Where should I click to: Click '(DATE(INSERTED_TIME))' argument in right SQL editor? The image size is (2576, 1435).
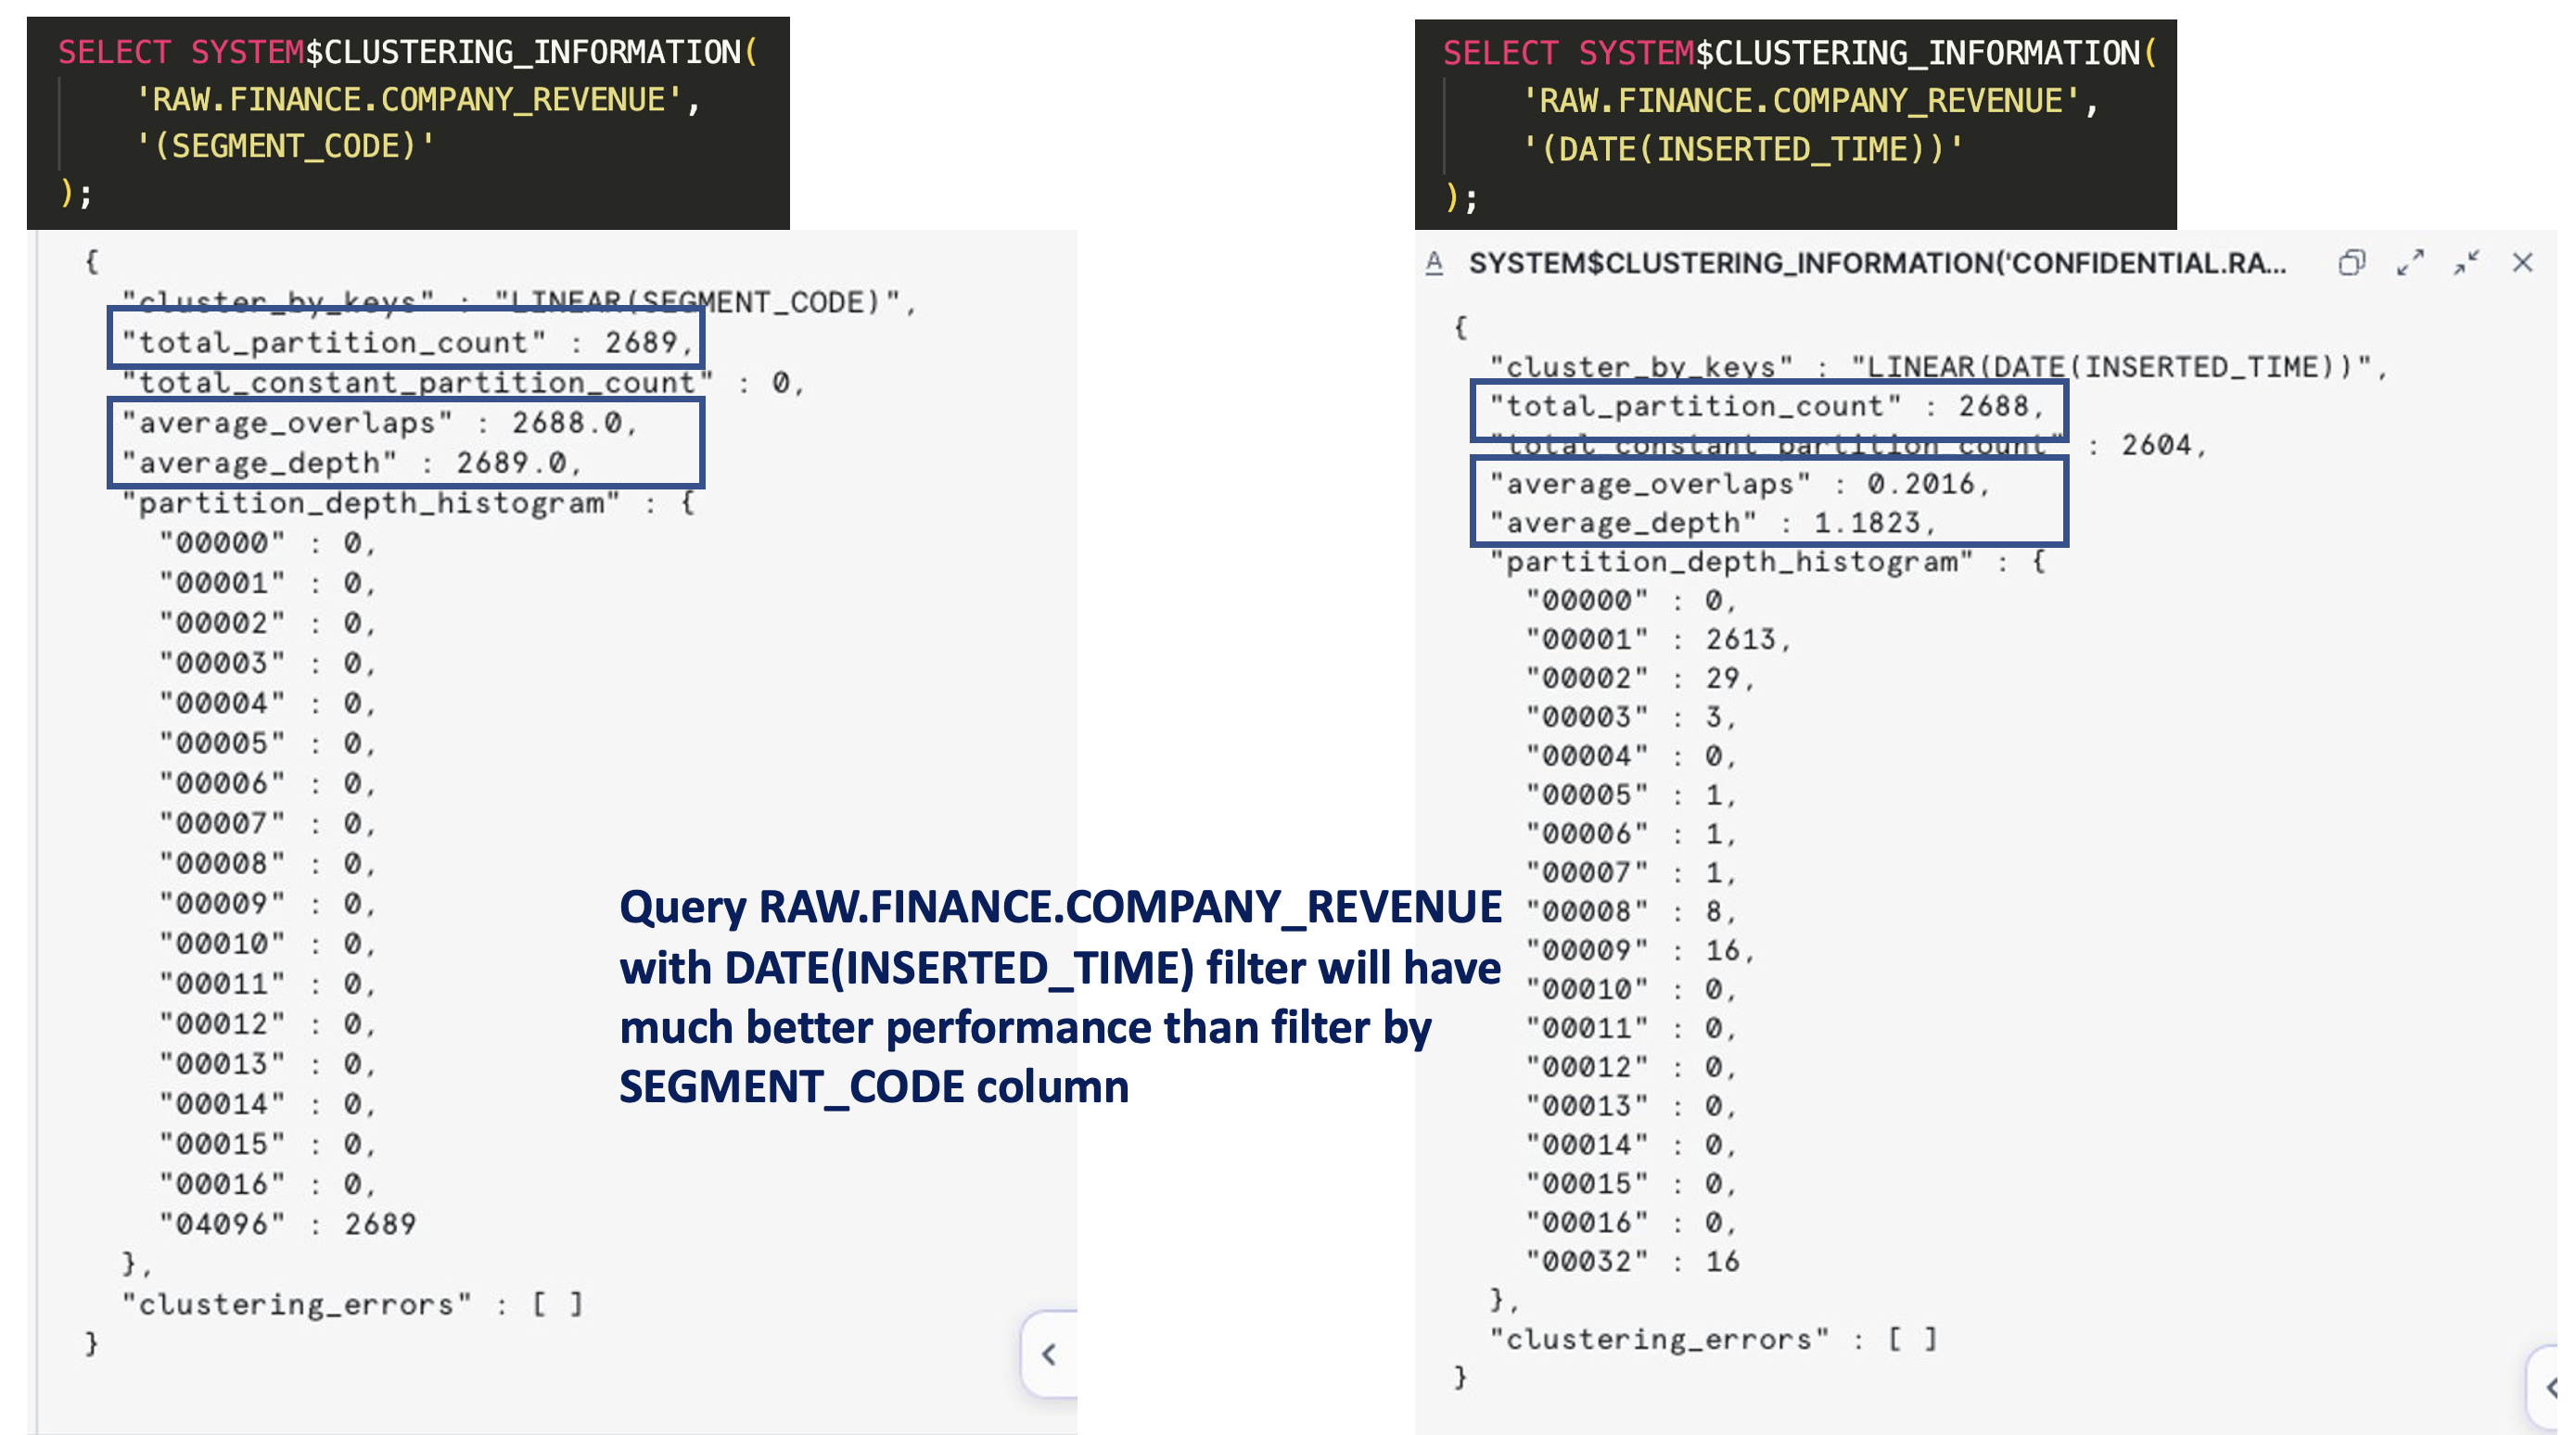tap(1742, 149)
